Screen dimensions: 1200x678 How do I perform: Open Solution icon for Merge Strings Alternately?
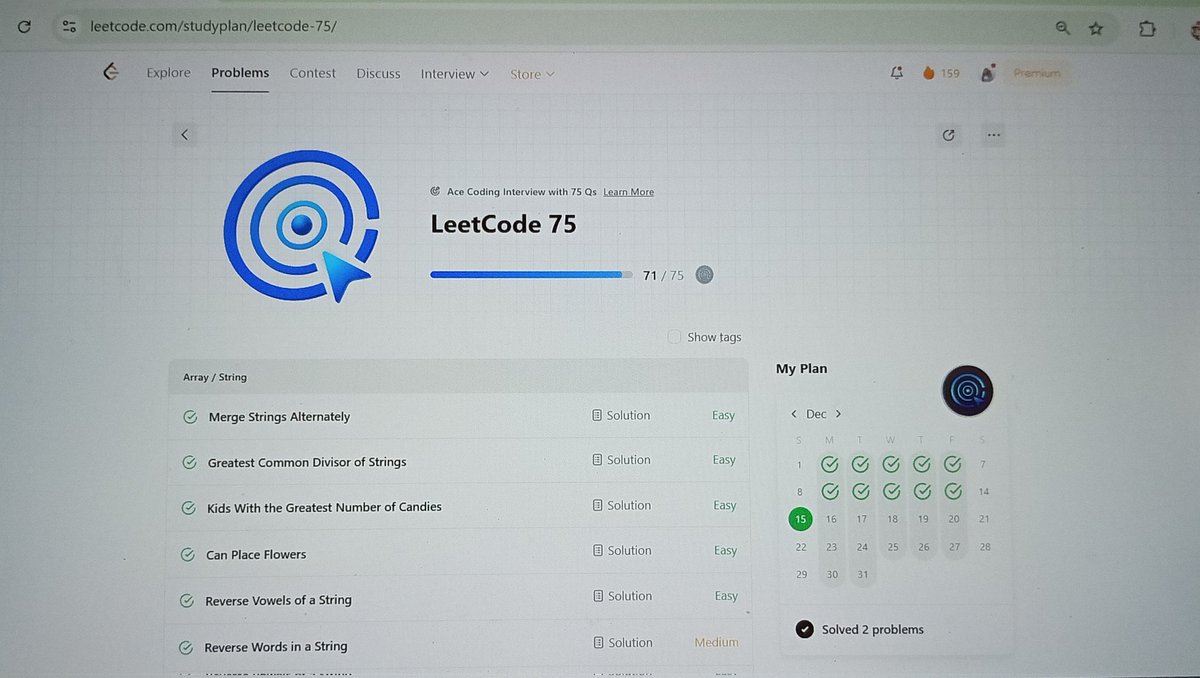tap(597, 415)
